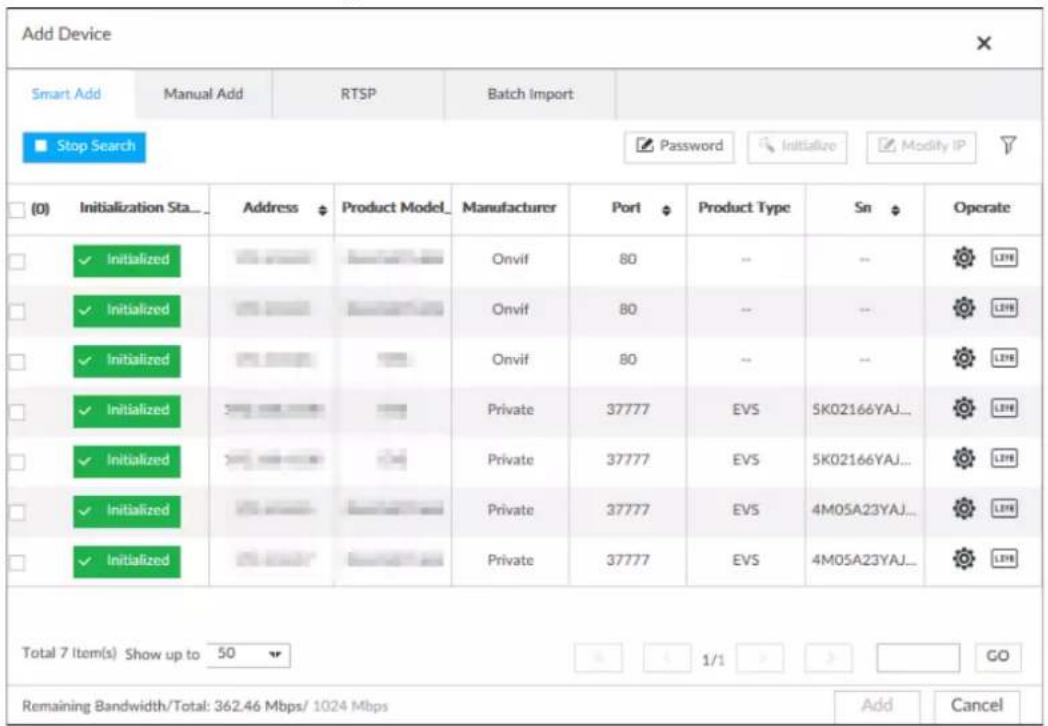Click gear icon in second 5K02166YAJ row
The image size is (1048, 726).
(963, 458)
